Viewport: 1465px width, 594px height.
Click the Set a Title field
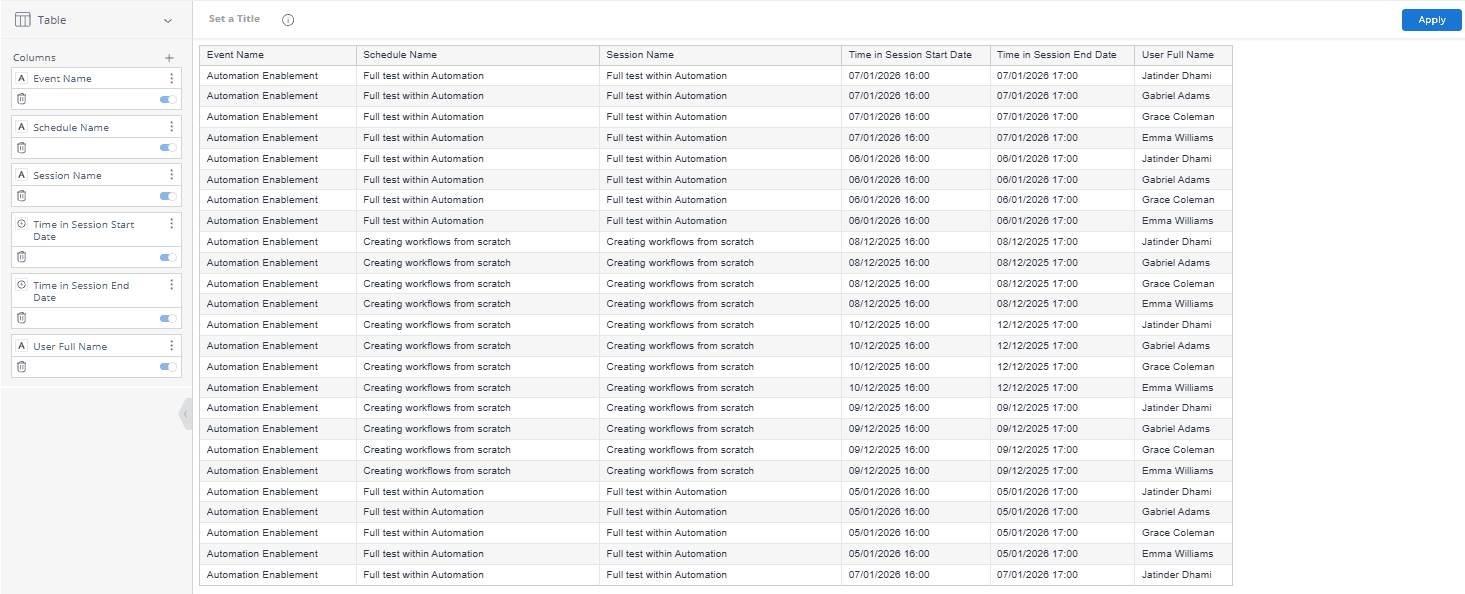[x=234, y=19]
